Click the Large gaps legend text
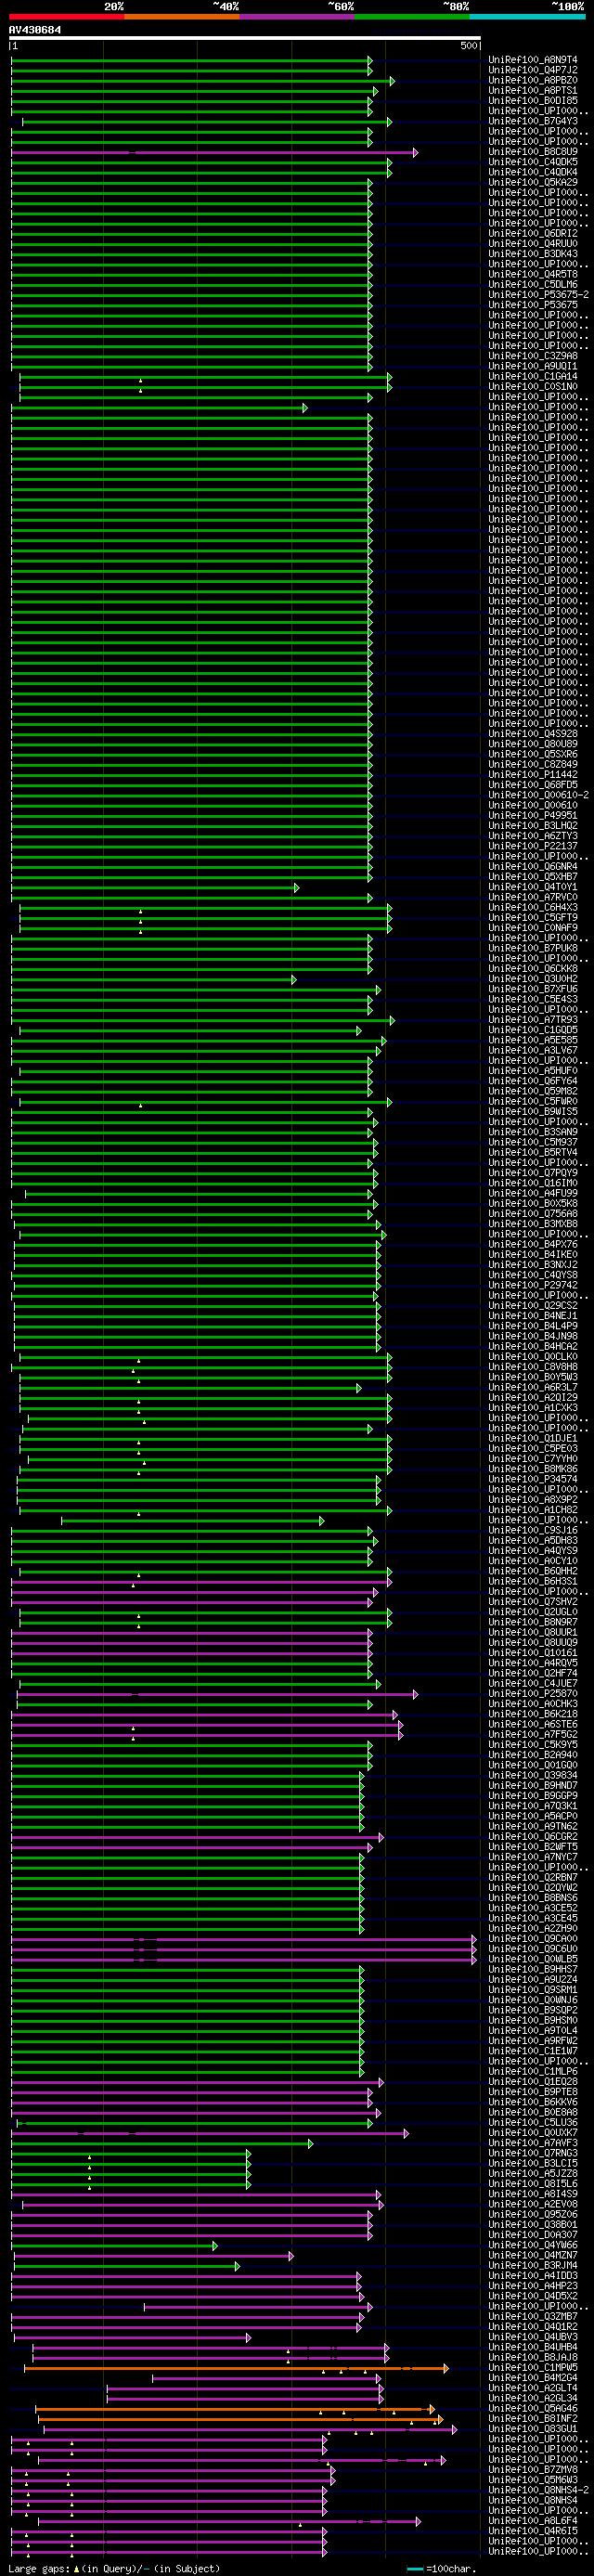 point(114,2568)
